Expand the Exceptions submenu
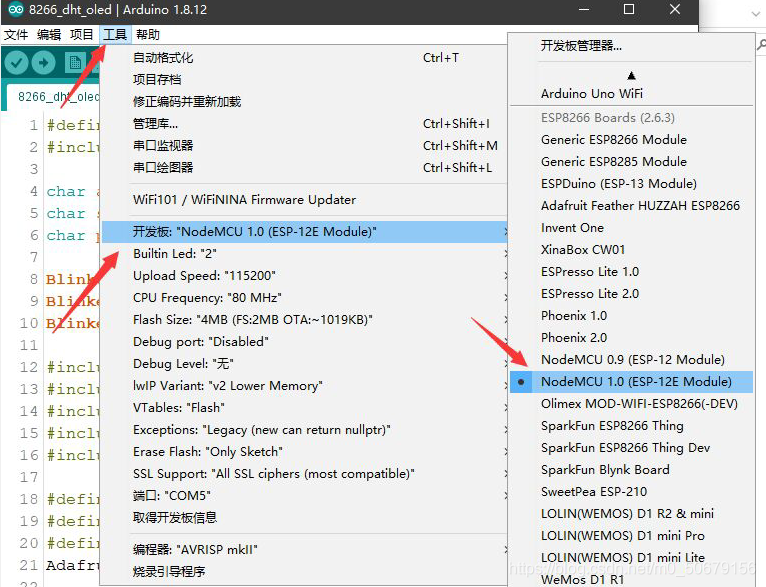 point(305,430)
